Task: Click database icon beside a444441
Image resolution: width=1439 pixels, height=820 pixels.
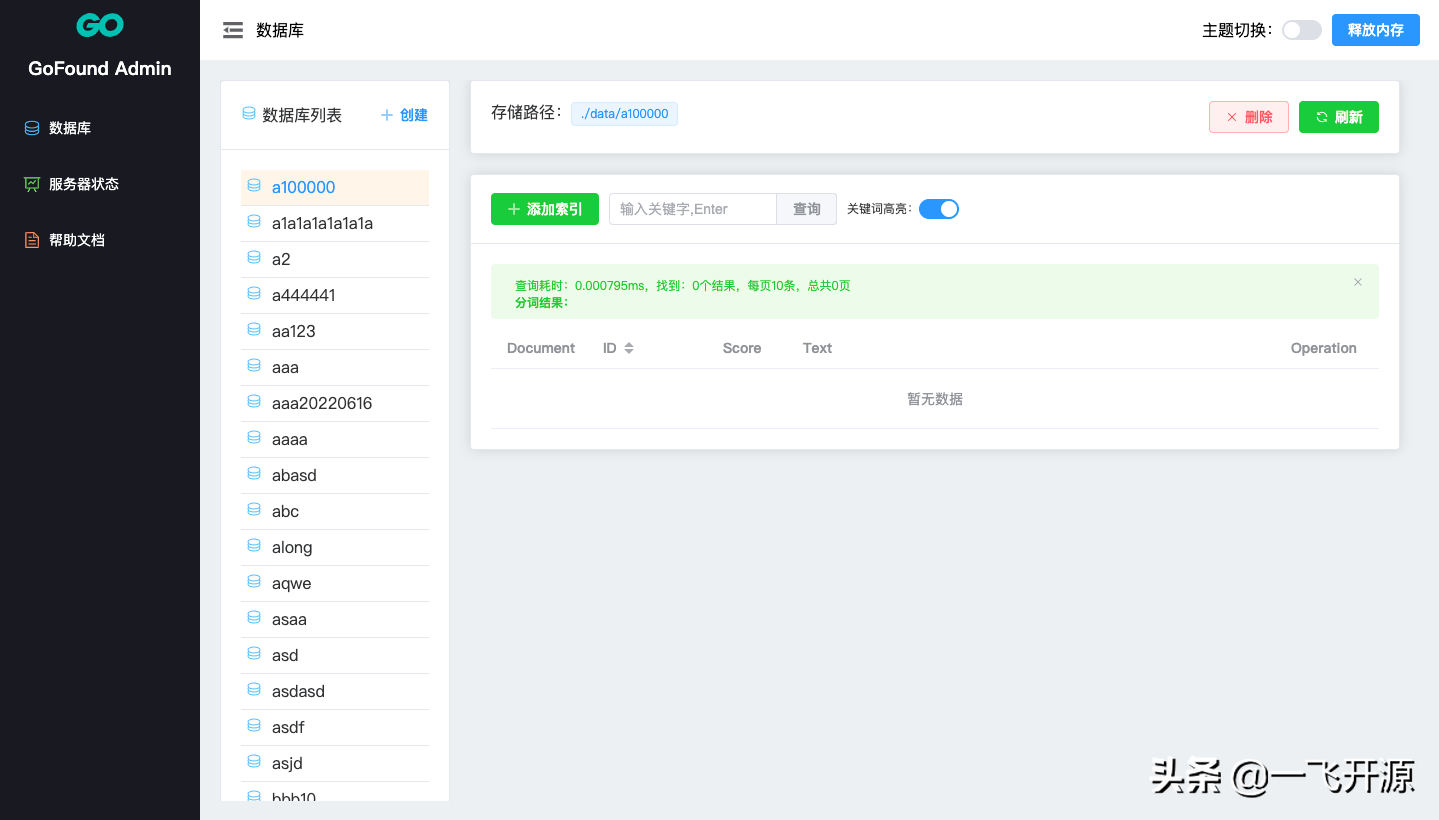Action: click(254, 294)
